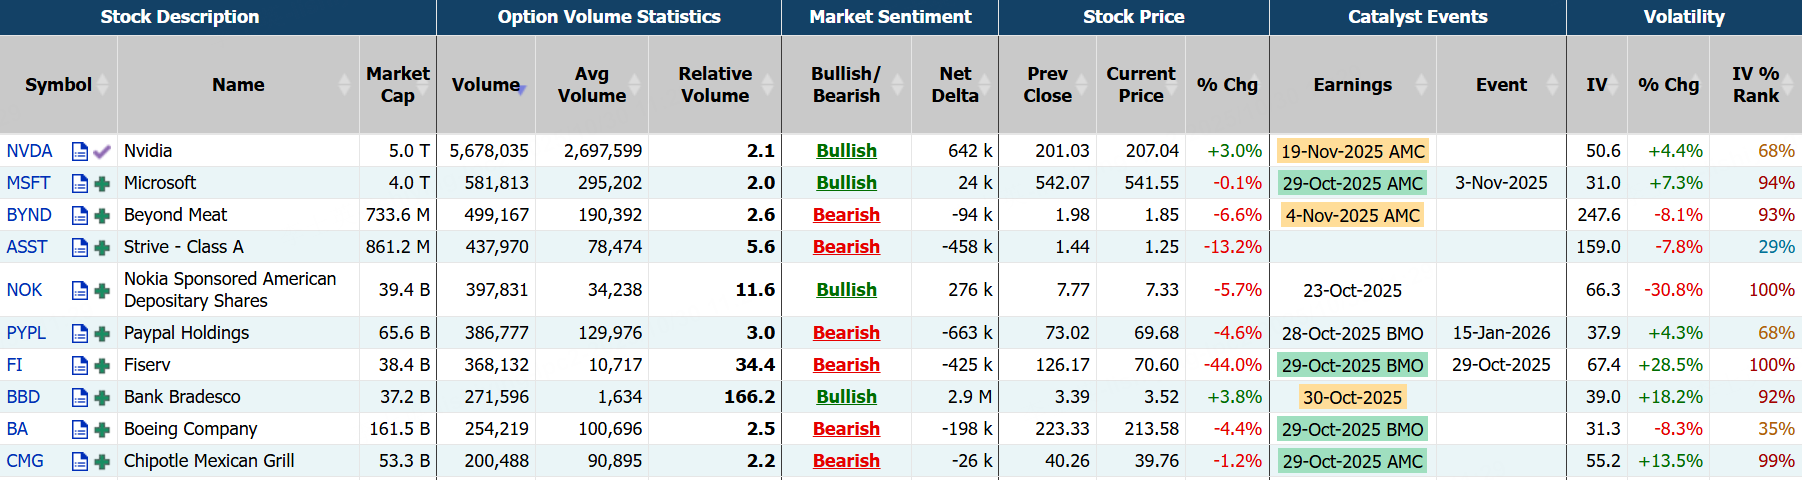Open the document icon next to NOK
The height and width of the screenshot is (480, 1802).
click(80, 290)
